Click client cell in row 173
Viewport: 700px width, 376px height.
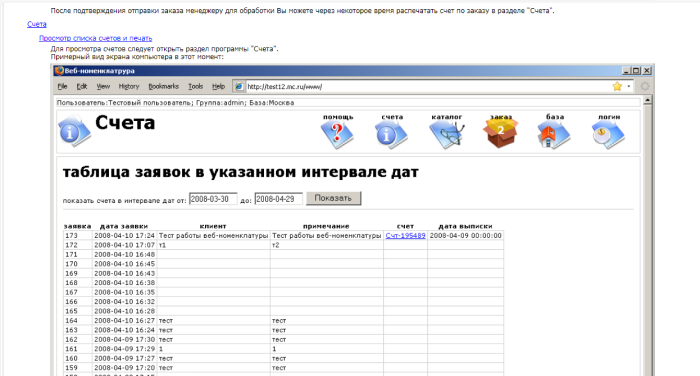click(213, 235)
